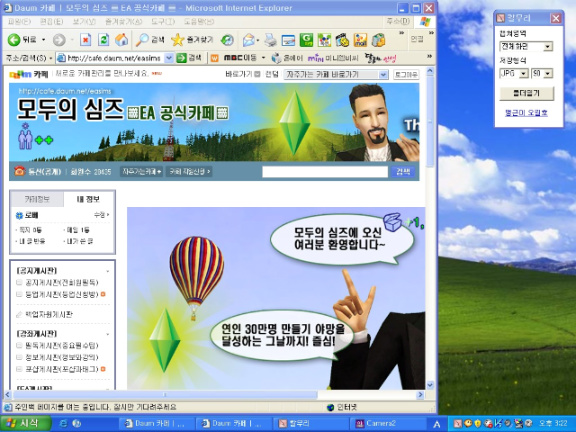Viewport: 576px width, 432px height.
Task: Click the gift box icon on speech bubble
Action: 393,222
